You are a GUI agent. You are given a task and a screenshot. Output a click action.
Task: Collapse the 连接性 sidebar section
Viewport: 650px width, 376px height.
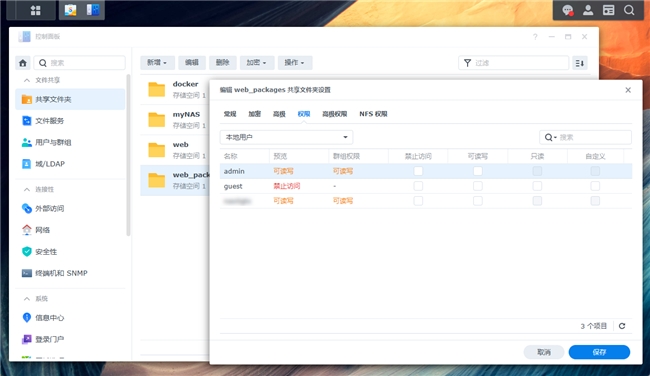click(x=27, y=189)
